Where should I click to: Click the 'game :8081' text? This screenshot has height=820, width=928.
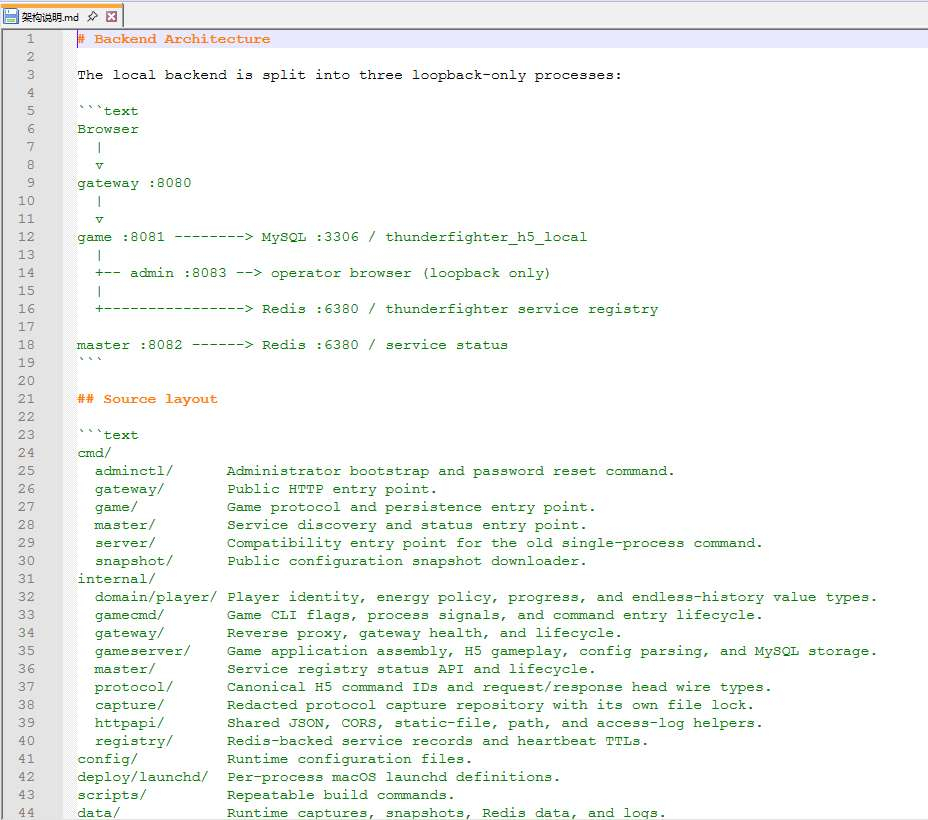point(121,237)
